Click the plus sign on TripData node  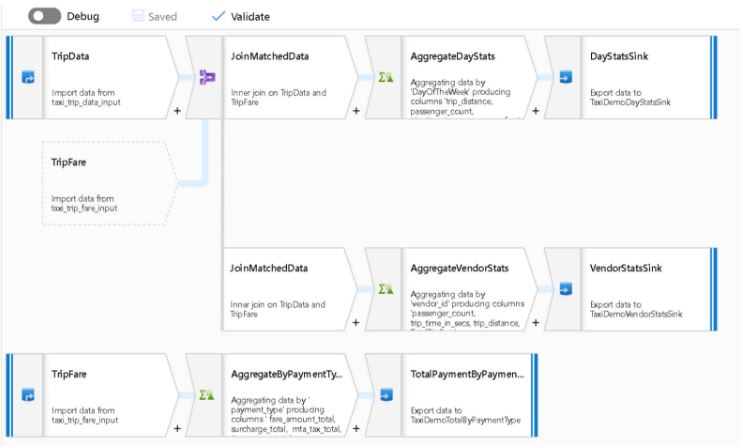click(178, 111)
